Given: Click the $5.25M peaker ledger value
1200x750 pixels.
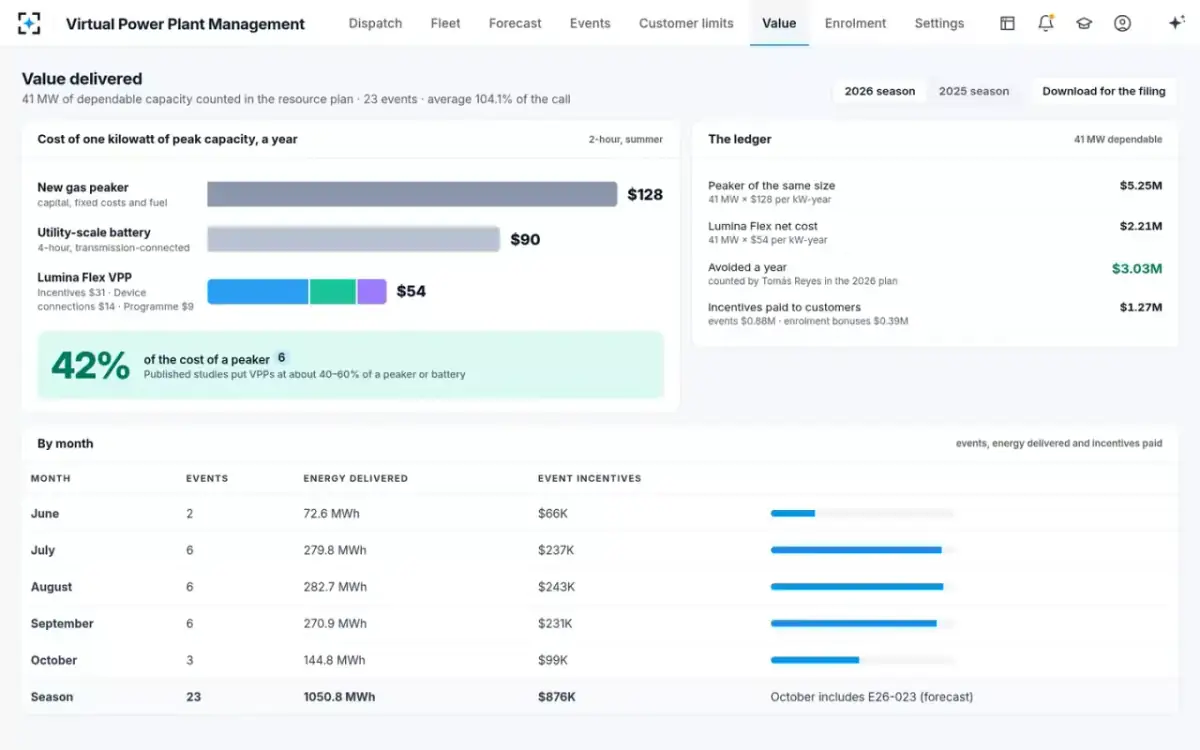Looking at the screenshot, I should pos(1141,186).
